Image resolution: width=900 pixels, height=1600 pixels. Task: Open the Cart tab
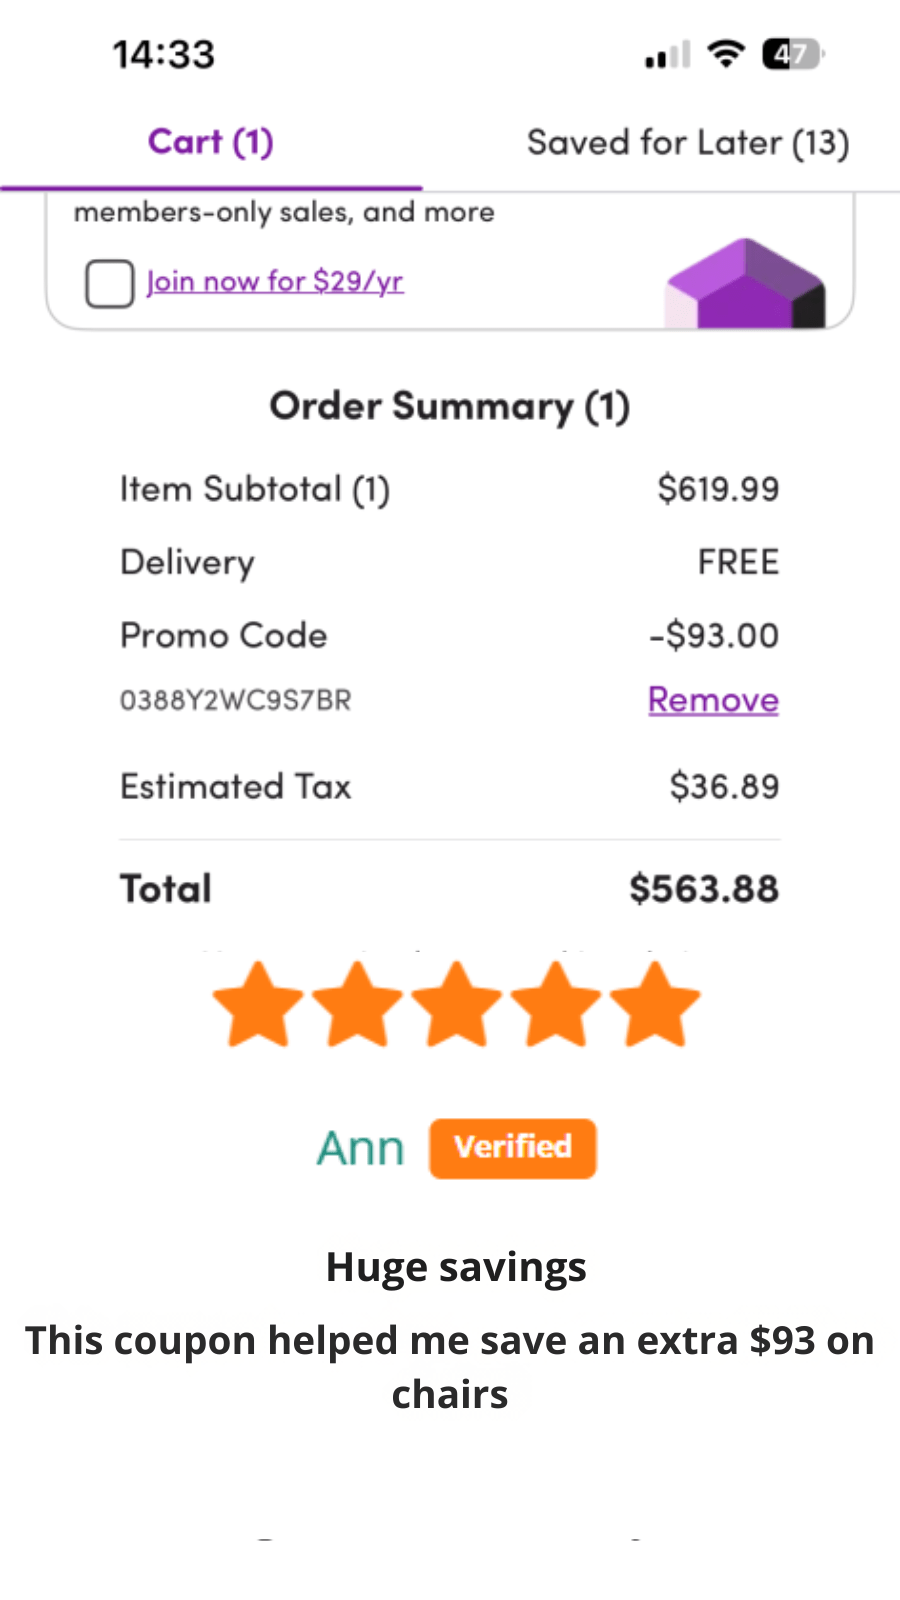210,142
